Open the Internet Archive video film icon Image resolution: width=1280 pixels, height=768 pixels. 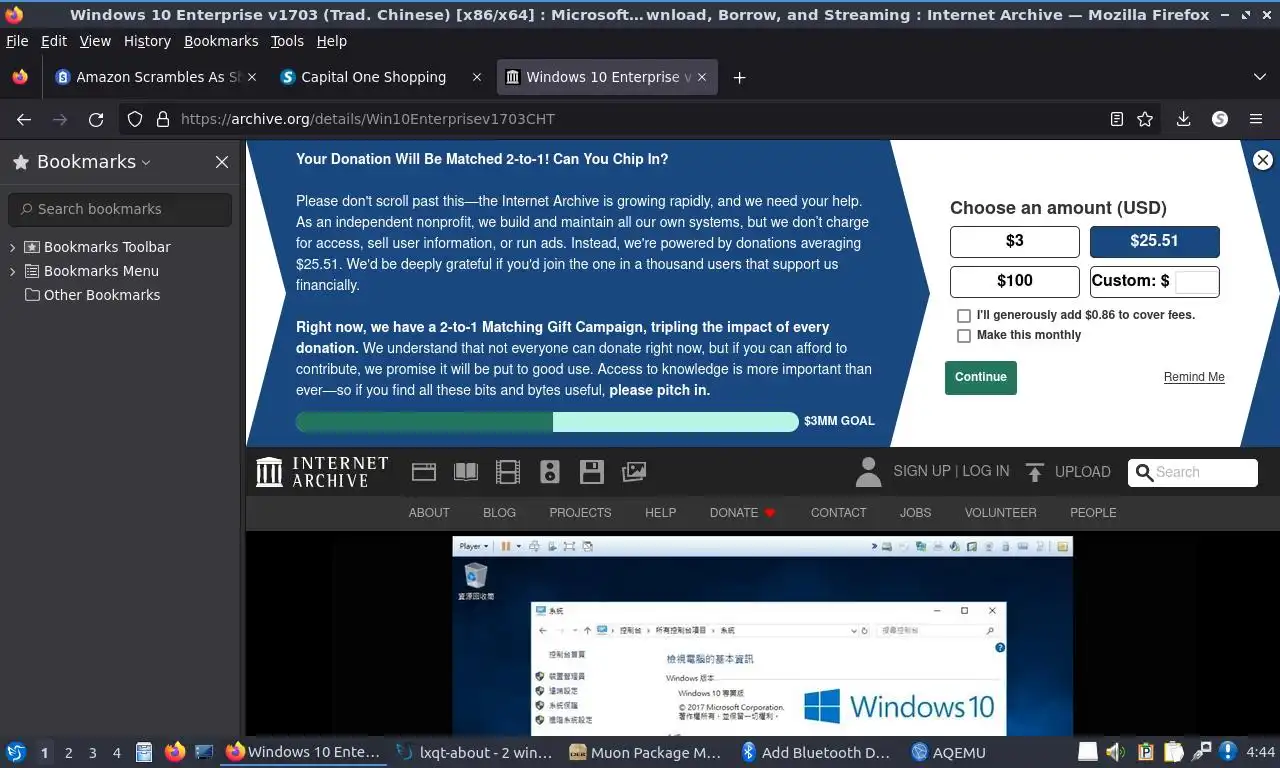click(508, 472)
